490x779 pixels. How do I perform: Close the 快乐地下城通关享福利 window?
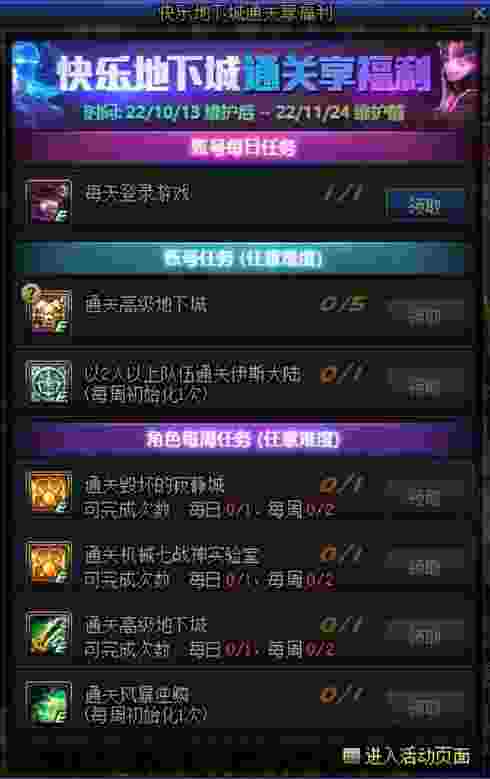tap(479, 13)
